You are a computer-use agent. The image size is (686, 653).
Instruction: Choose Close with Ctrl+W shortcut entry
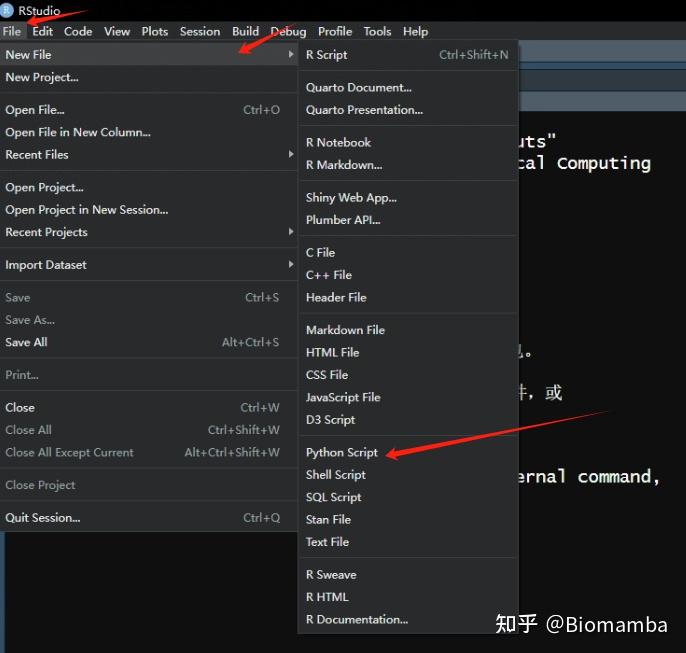[149, 408]
